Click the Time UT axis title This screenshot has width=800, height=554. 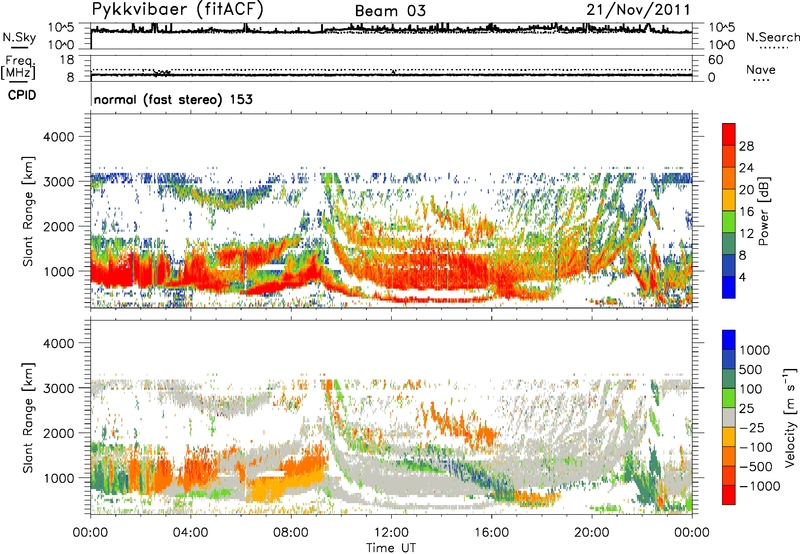[x=391, y=548]
